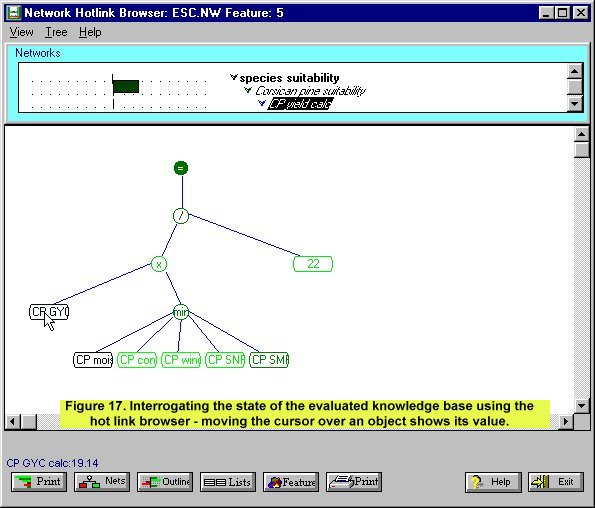Collapse the Corsican pine suitability branch
The image size is (595, 508).
coord(248,90)
